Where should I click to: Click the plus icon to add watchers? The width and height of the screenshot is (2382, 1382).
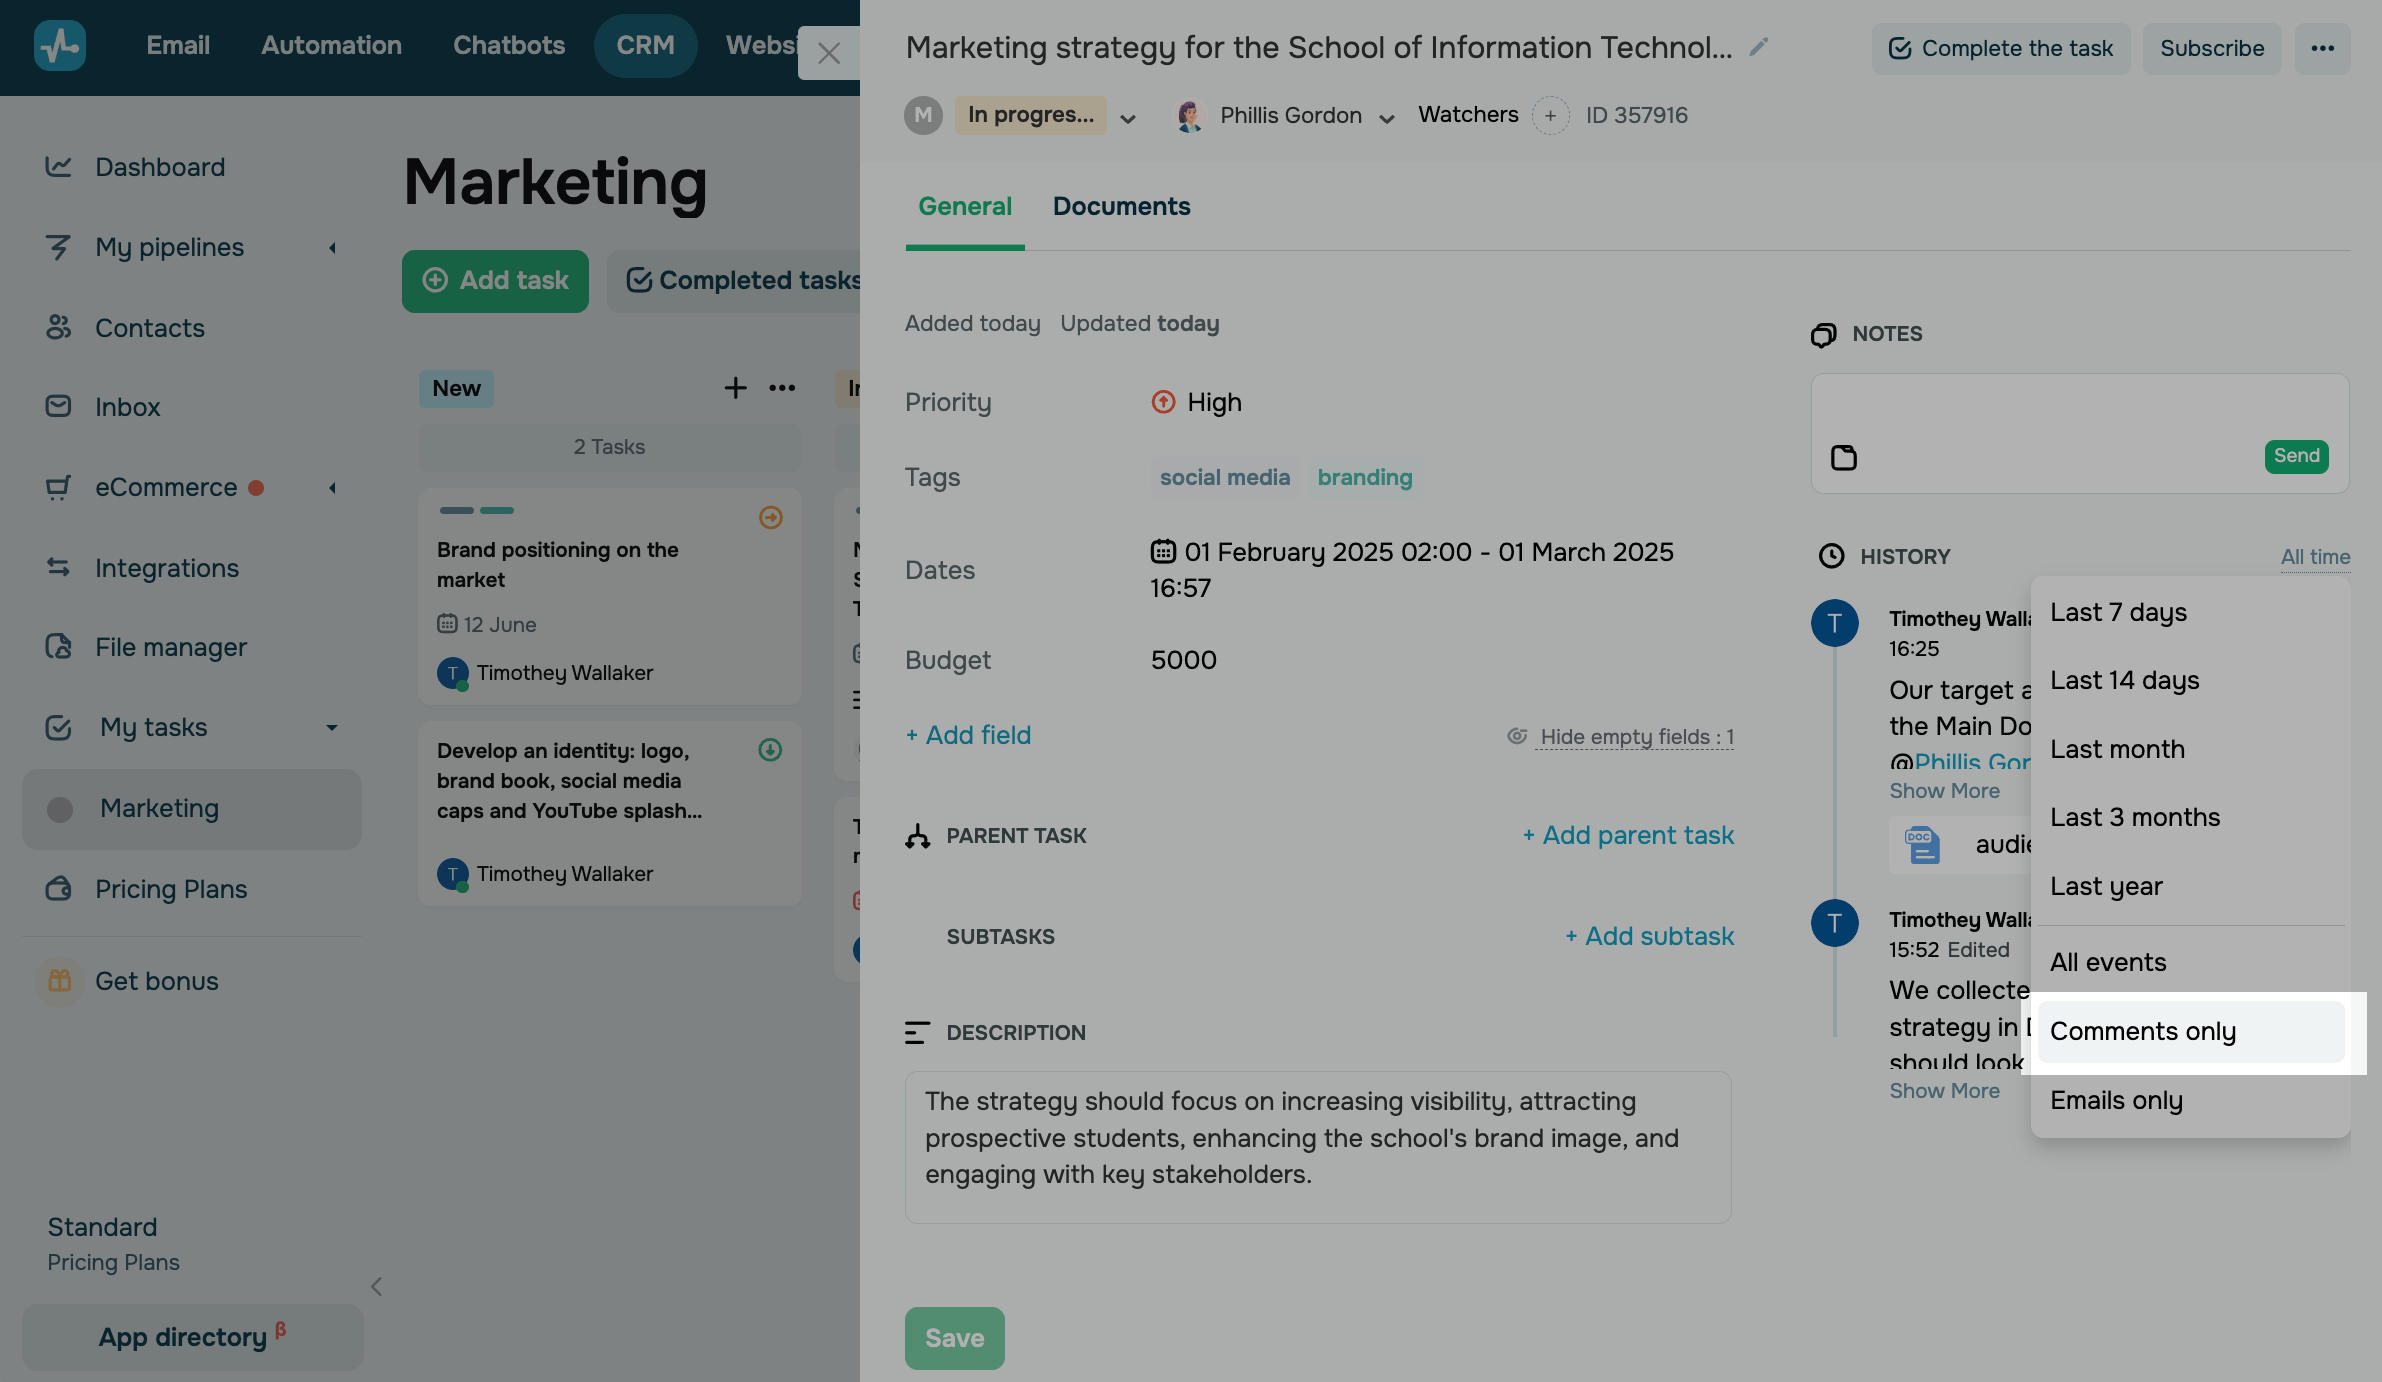1550,116
